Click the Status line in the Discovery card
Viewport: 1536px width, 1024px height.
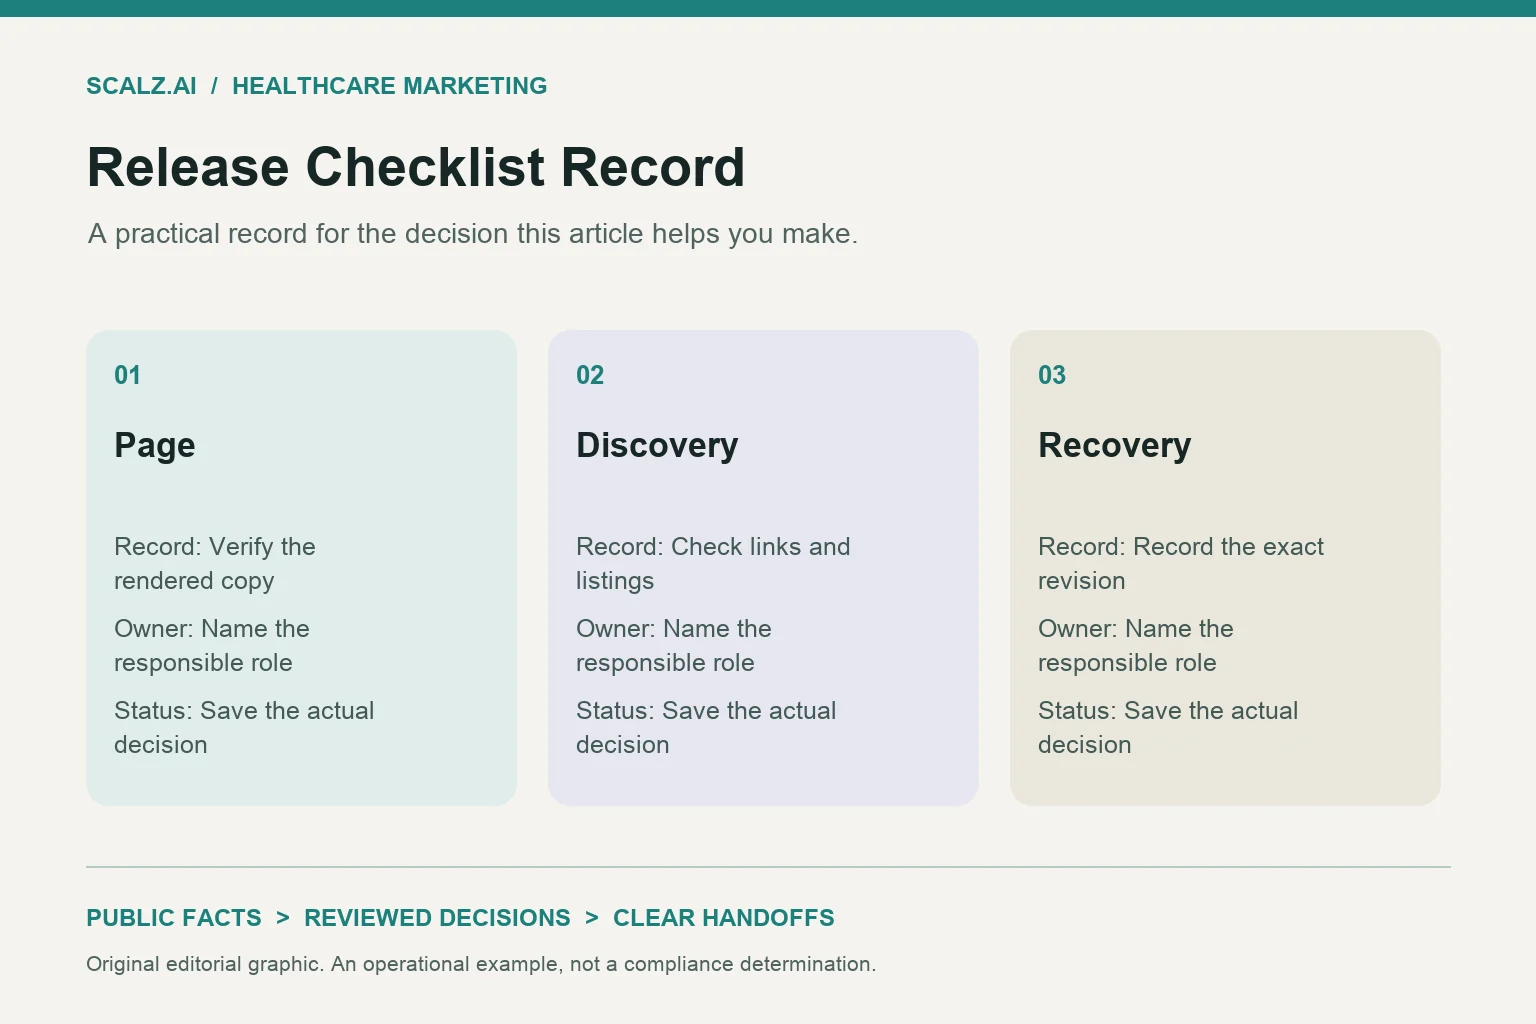[706, 728]
